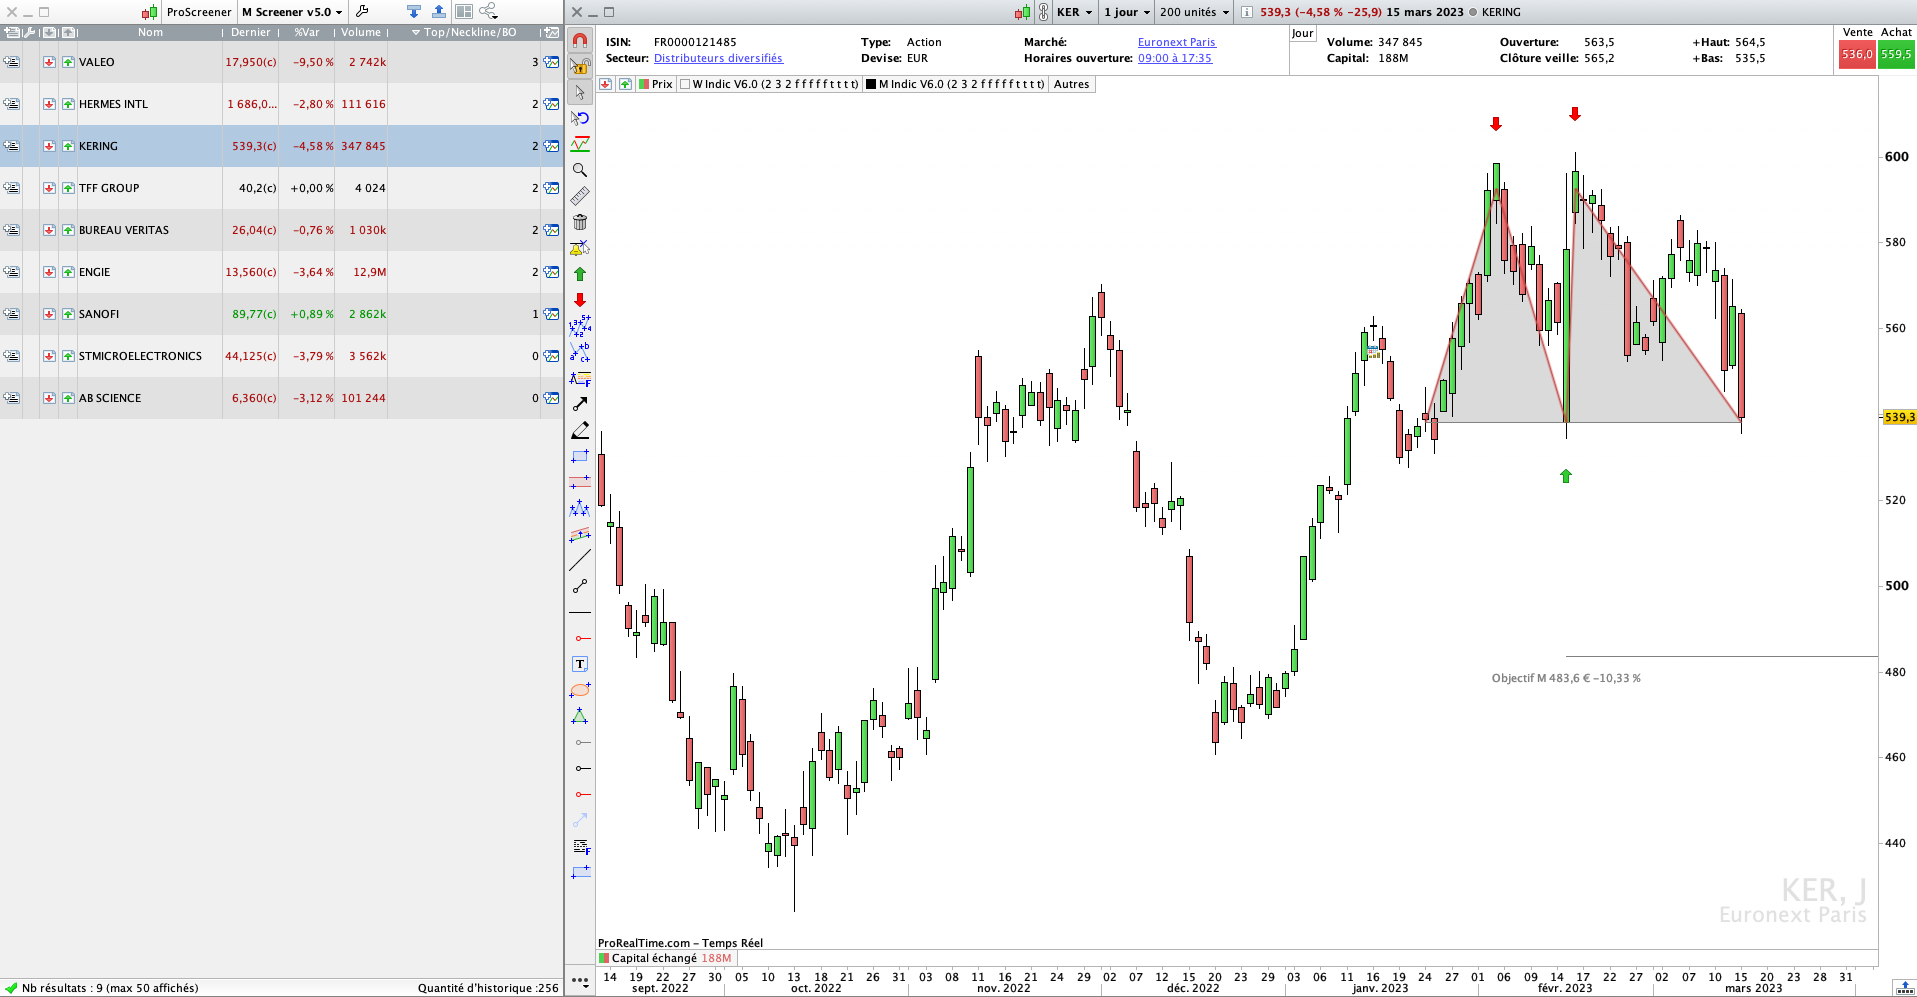Click the blue download arrow in ProScreener toolbar

[x=414, y=11]
